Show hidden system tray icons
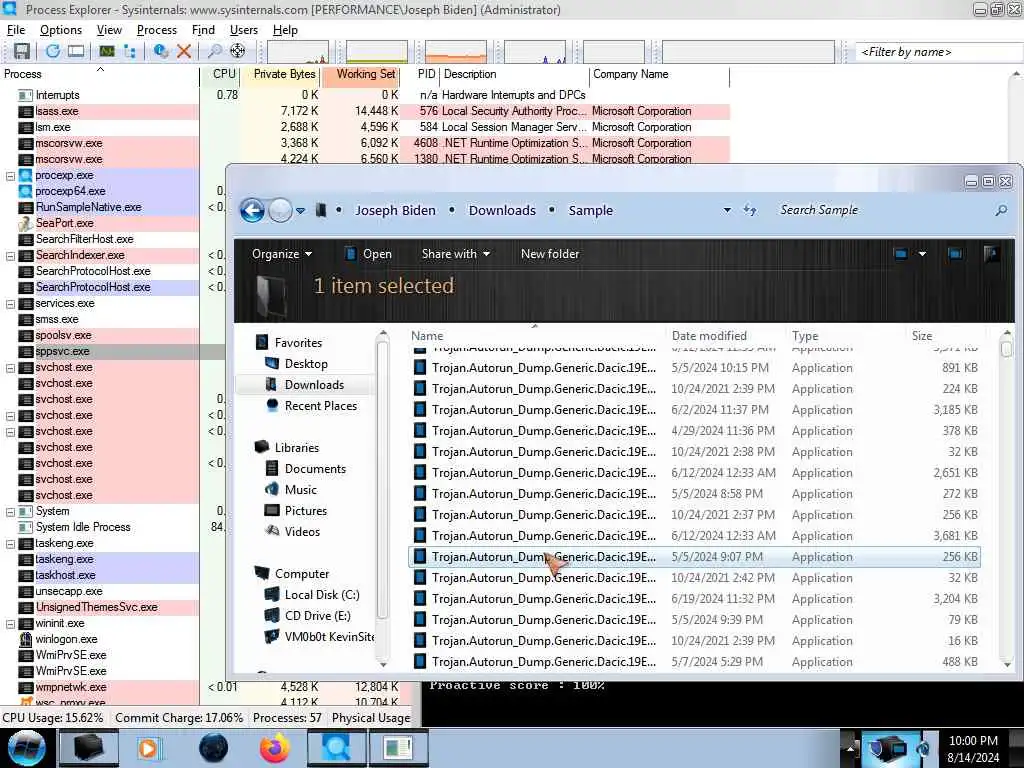 pyautogui.click(x=850, y=748)
